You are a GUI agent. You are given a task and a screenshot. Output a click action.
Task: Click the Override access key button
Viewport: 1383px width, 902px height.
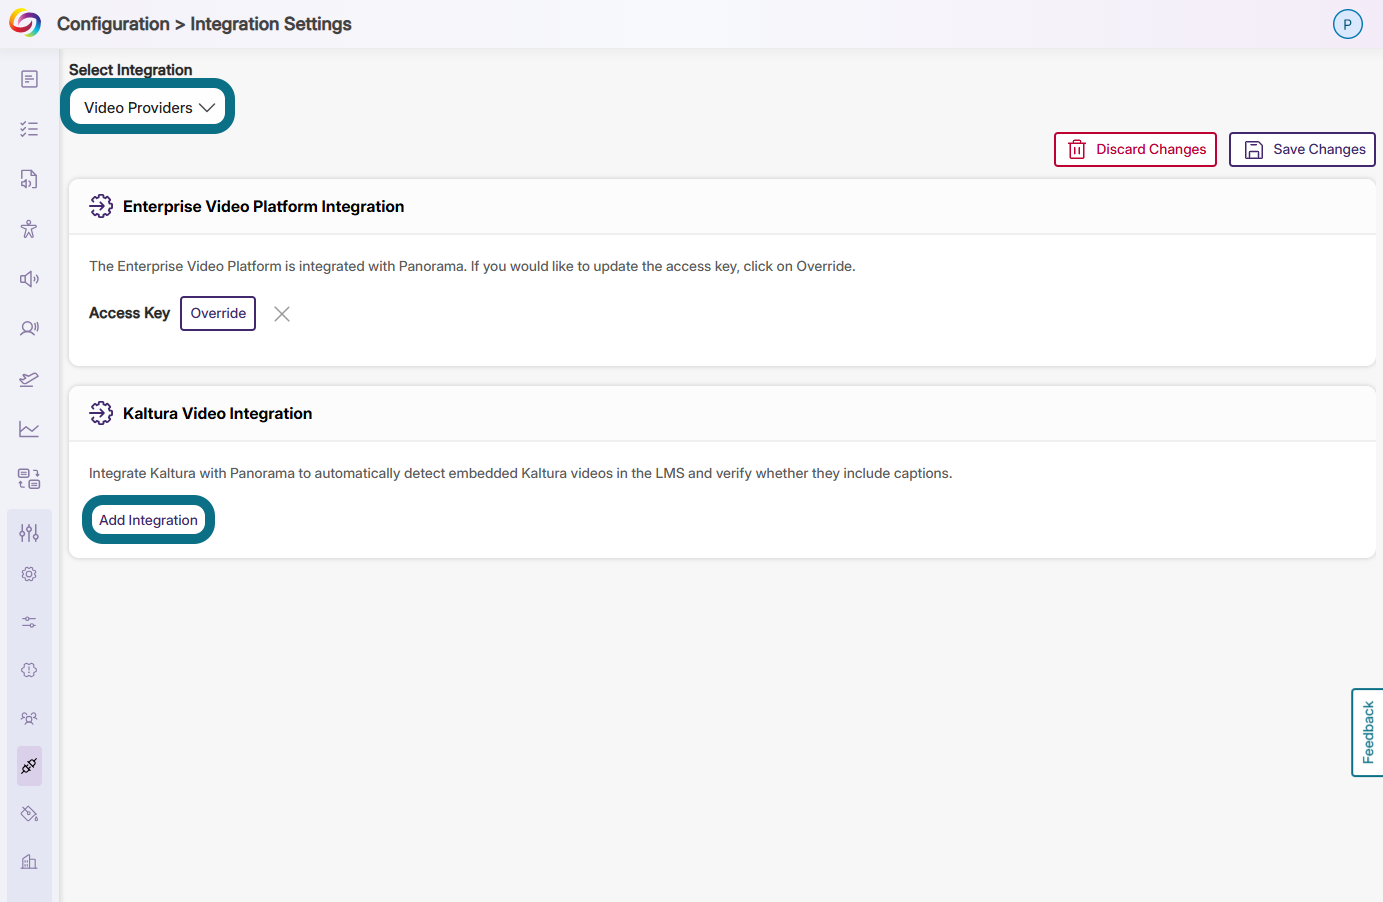[218, 313]
